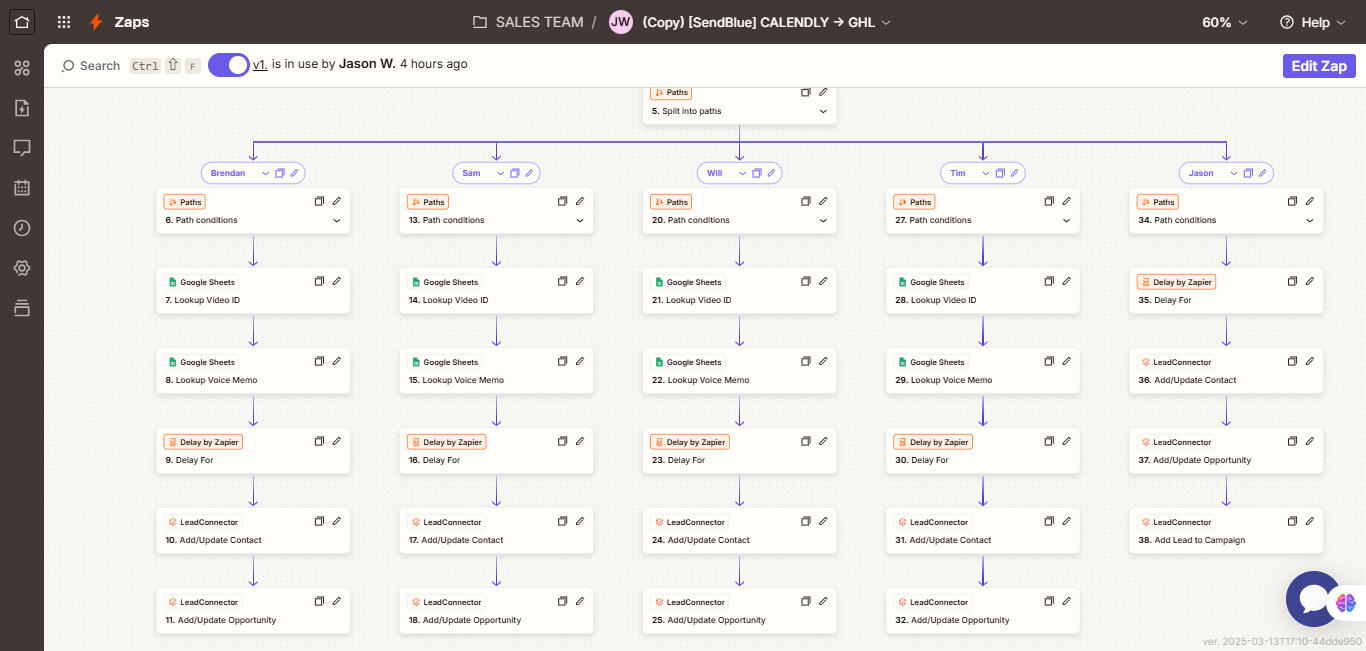Click the Edit Zap button
1366x651 pixels.
click(x=1319, y=66)
